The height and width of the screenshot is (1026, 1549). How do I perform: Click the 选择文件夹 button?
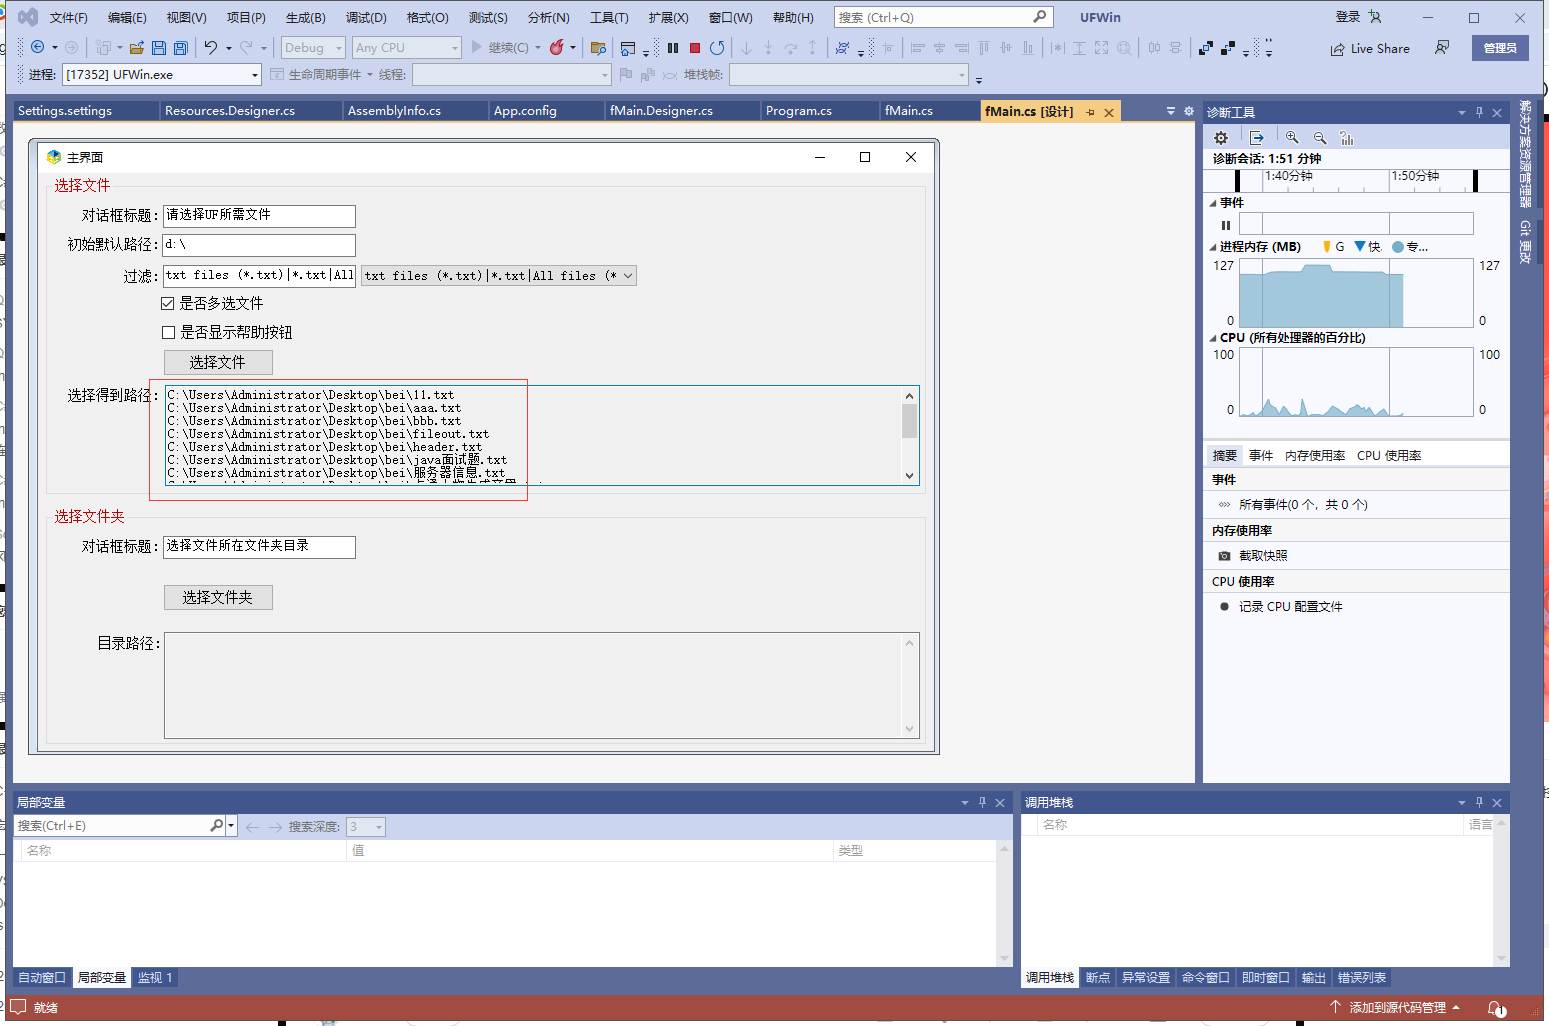tap(218, 597)
